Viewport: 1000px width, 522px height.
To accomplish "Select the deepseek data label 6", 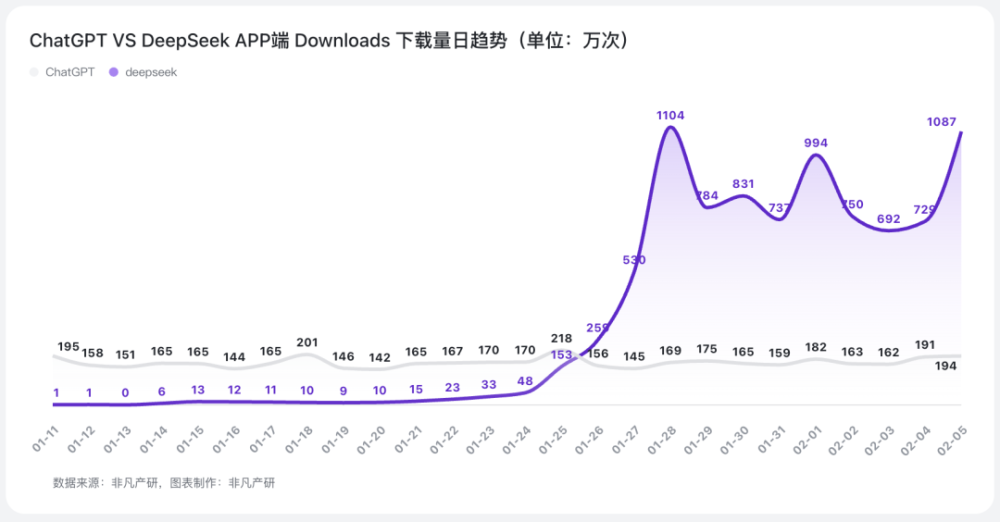I will (x=161, y=392).
